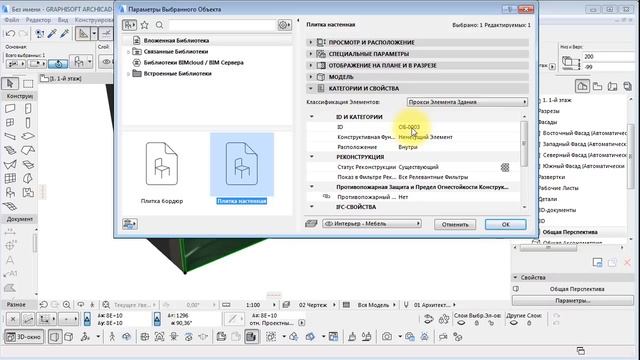Select Библиотеки BIMcloud / BIM Сервера
The width and height of the screenshot is (640, 360).
(193, 62)
